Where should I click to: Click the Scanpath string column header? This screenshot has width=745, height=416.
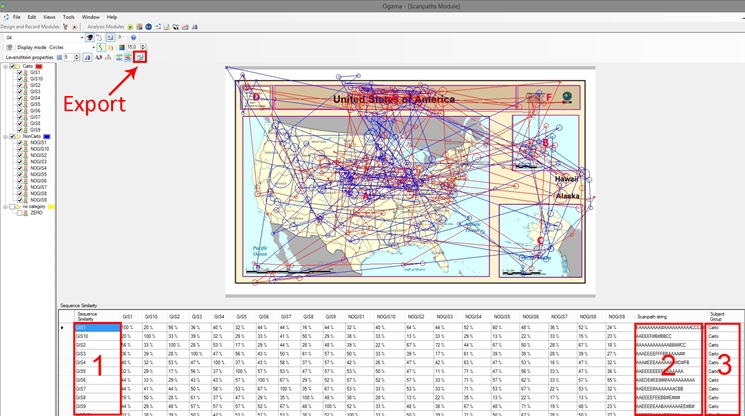(670, 317)
